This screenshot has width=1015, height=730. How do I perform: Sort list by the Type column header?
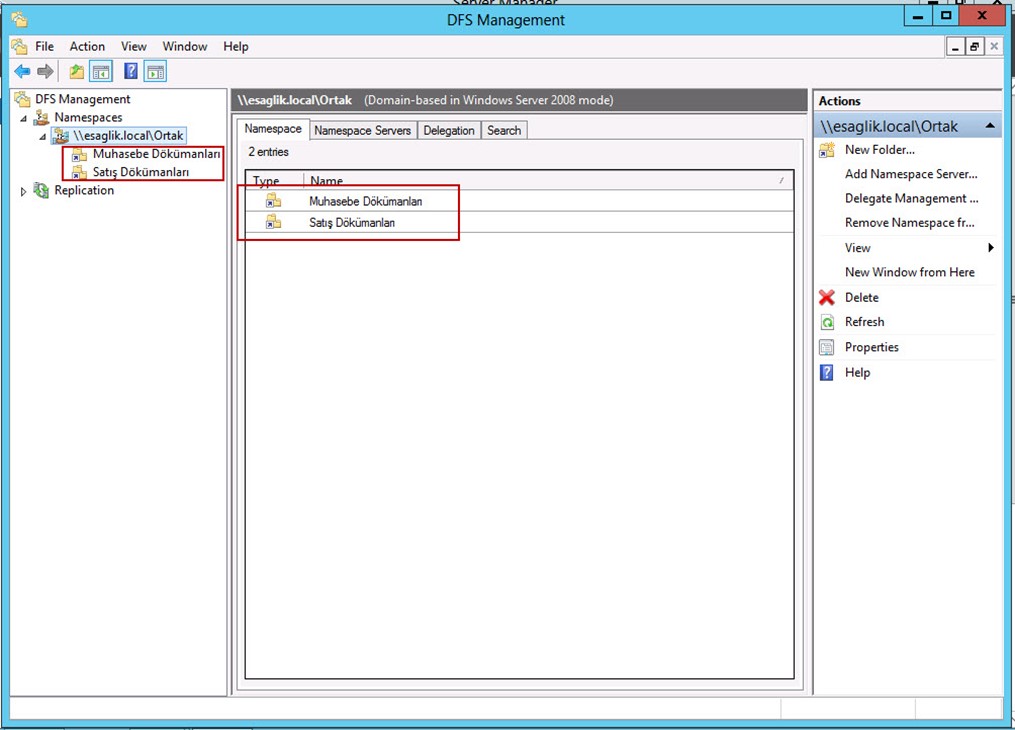point(274,181)
